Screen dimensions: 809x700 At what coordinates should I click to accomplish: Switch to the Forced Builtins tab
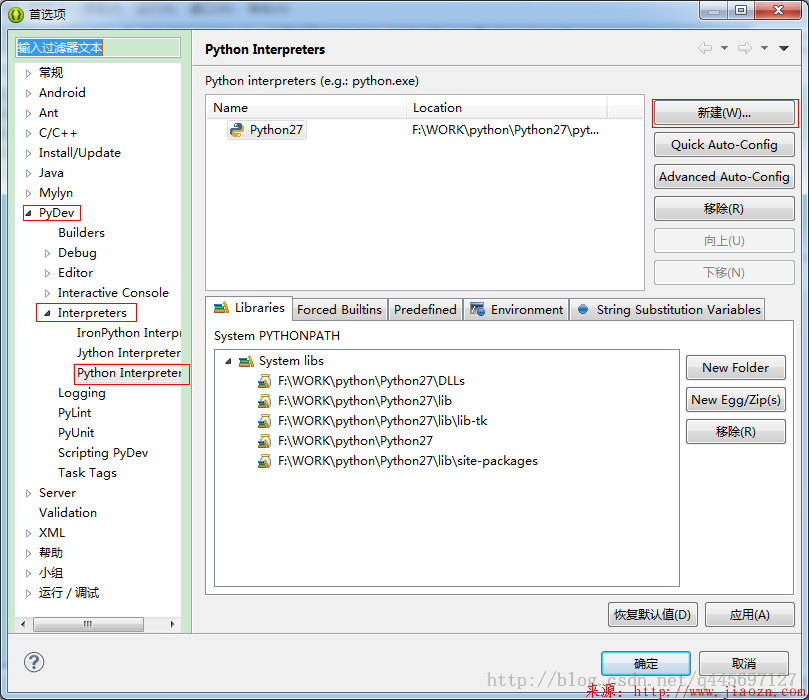pos(339,309)
